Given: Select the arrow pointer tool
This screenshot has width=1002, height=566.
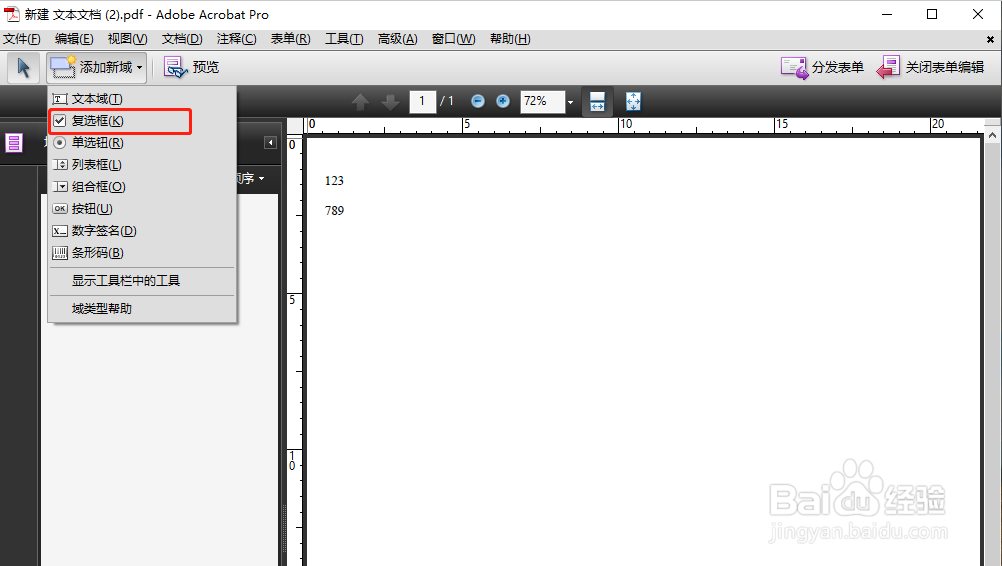Looking at the screenshot, I should point(24,68).
